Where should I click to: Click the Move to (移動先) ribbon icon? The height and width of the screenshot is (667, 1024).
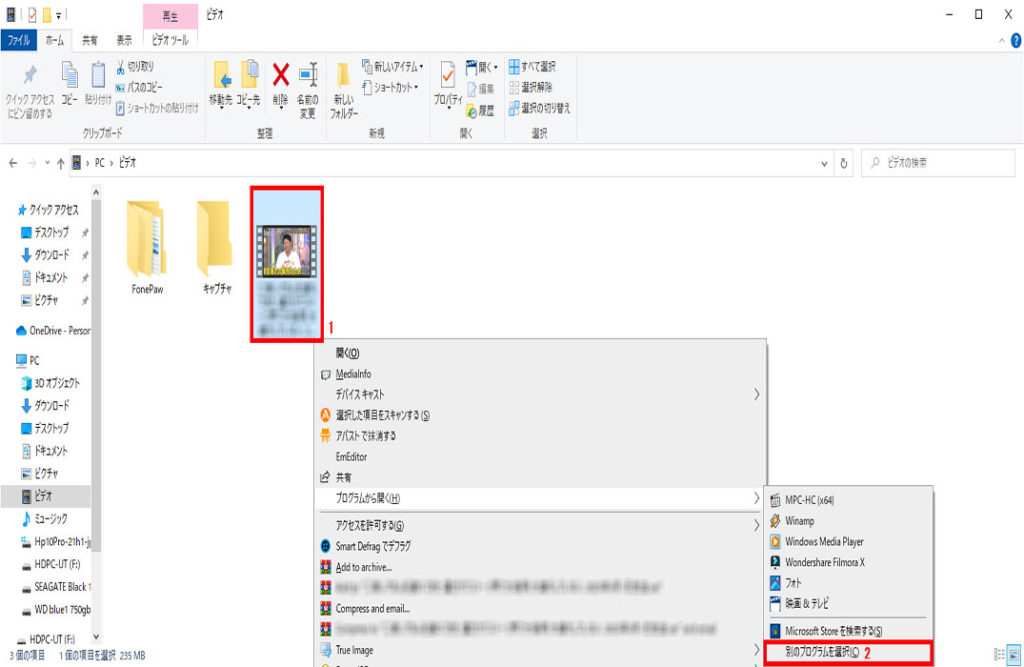click(x=221, y=76)
